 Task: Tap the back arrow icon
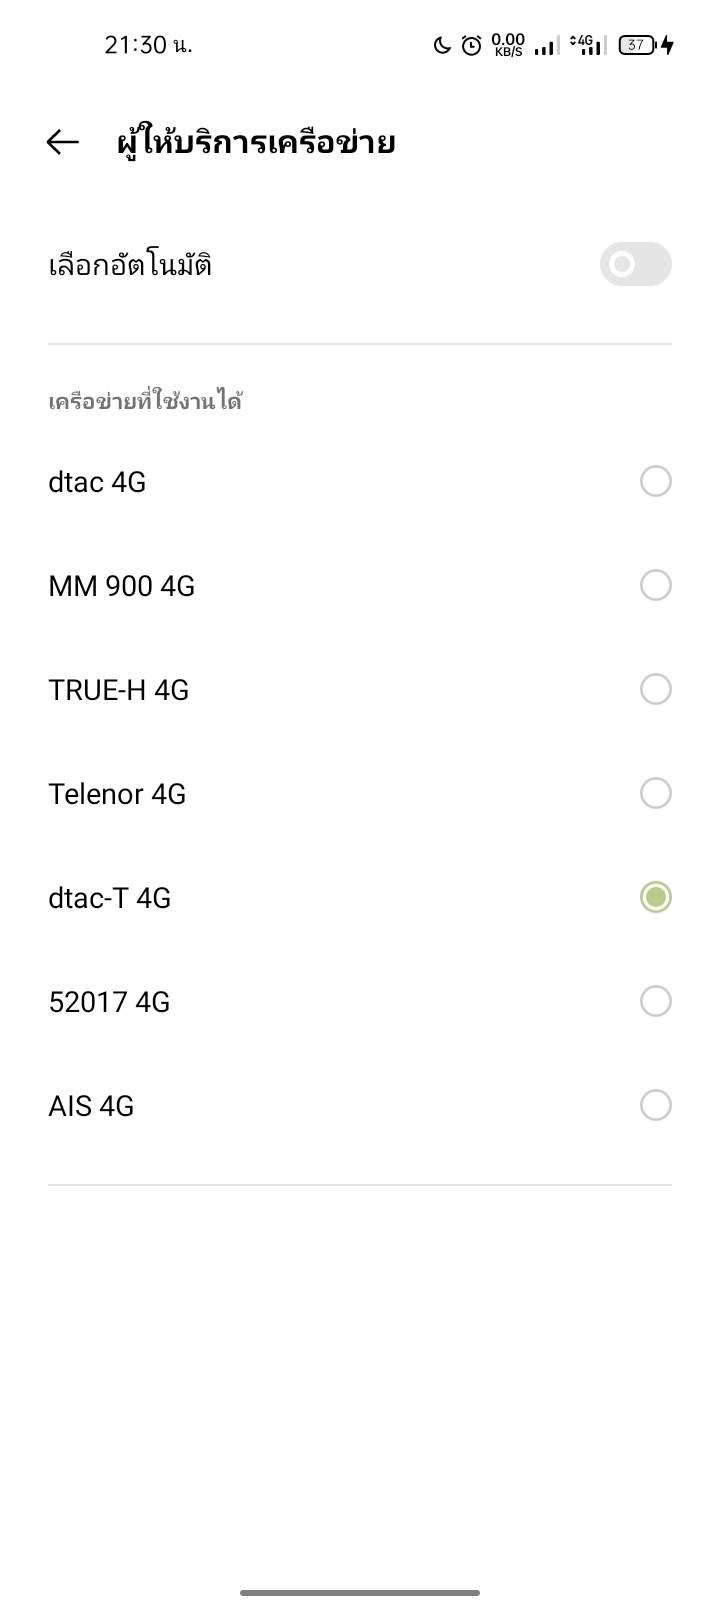tap(62, 142)
